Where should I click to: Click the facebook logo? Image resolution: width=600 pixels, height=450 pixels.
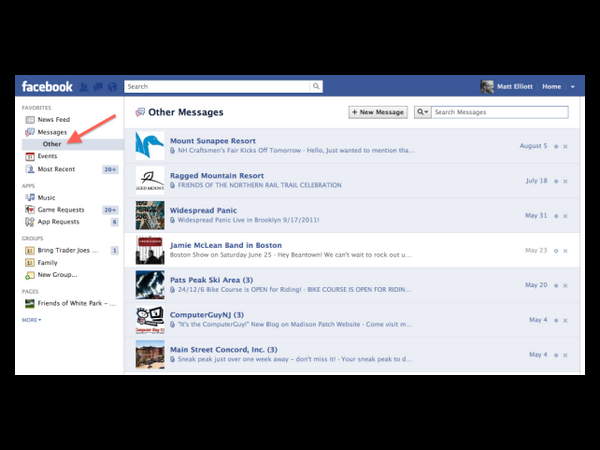pos(47,86)
